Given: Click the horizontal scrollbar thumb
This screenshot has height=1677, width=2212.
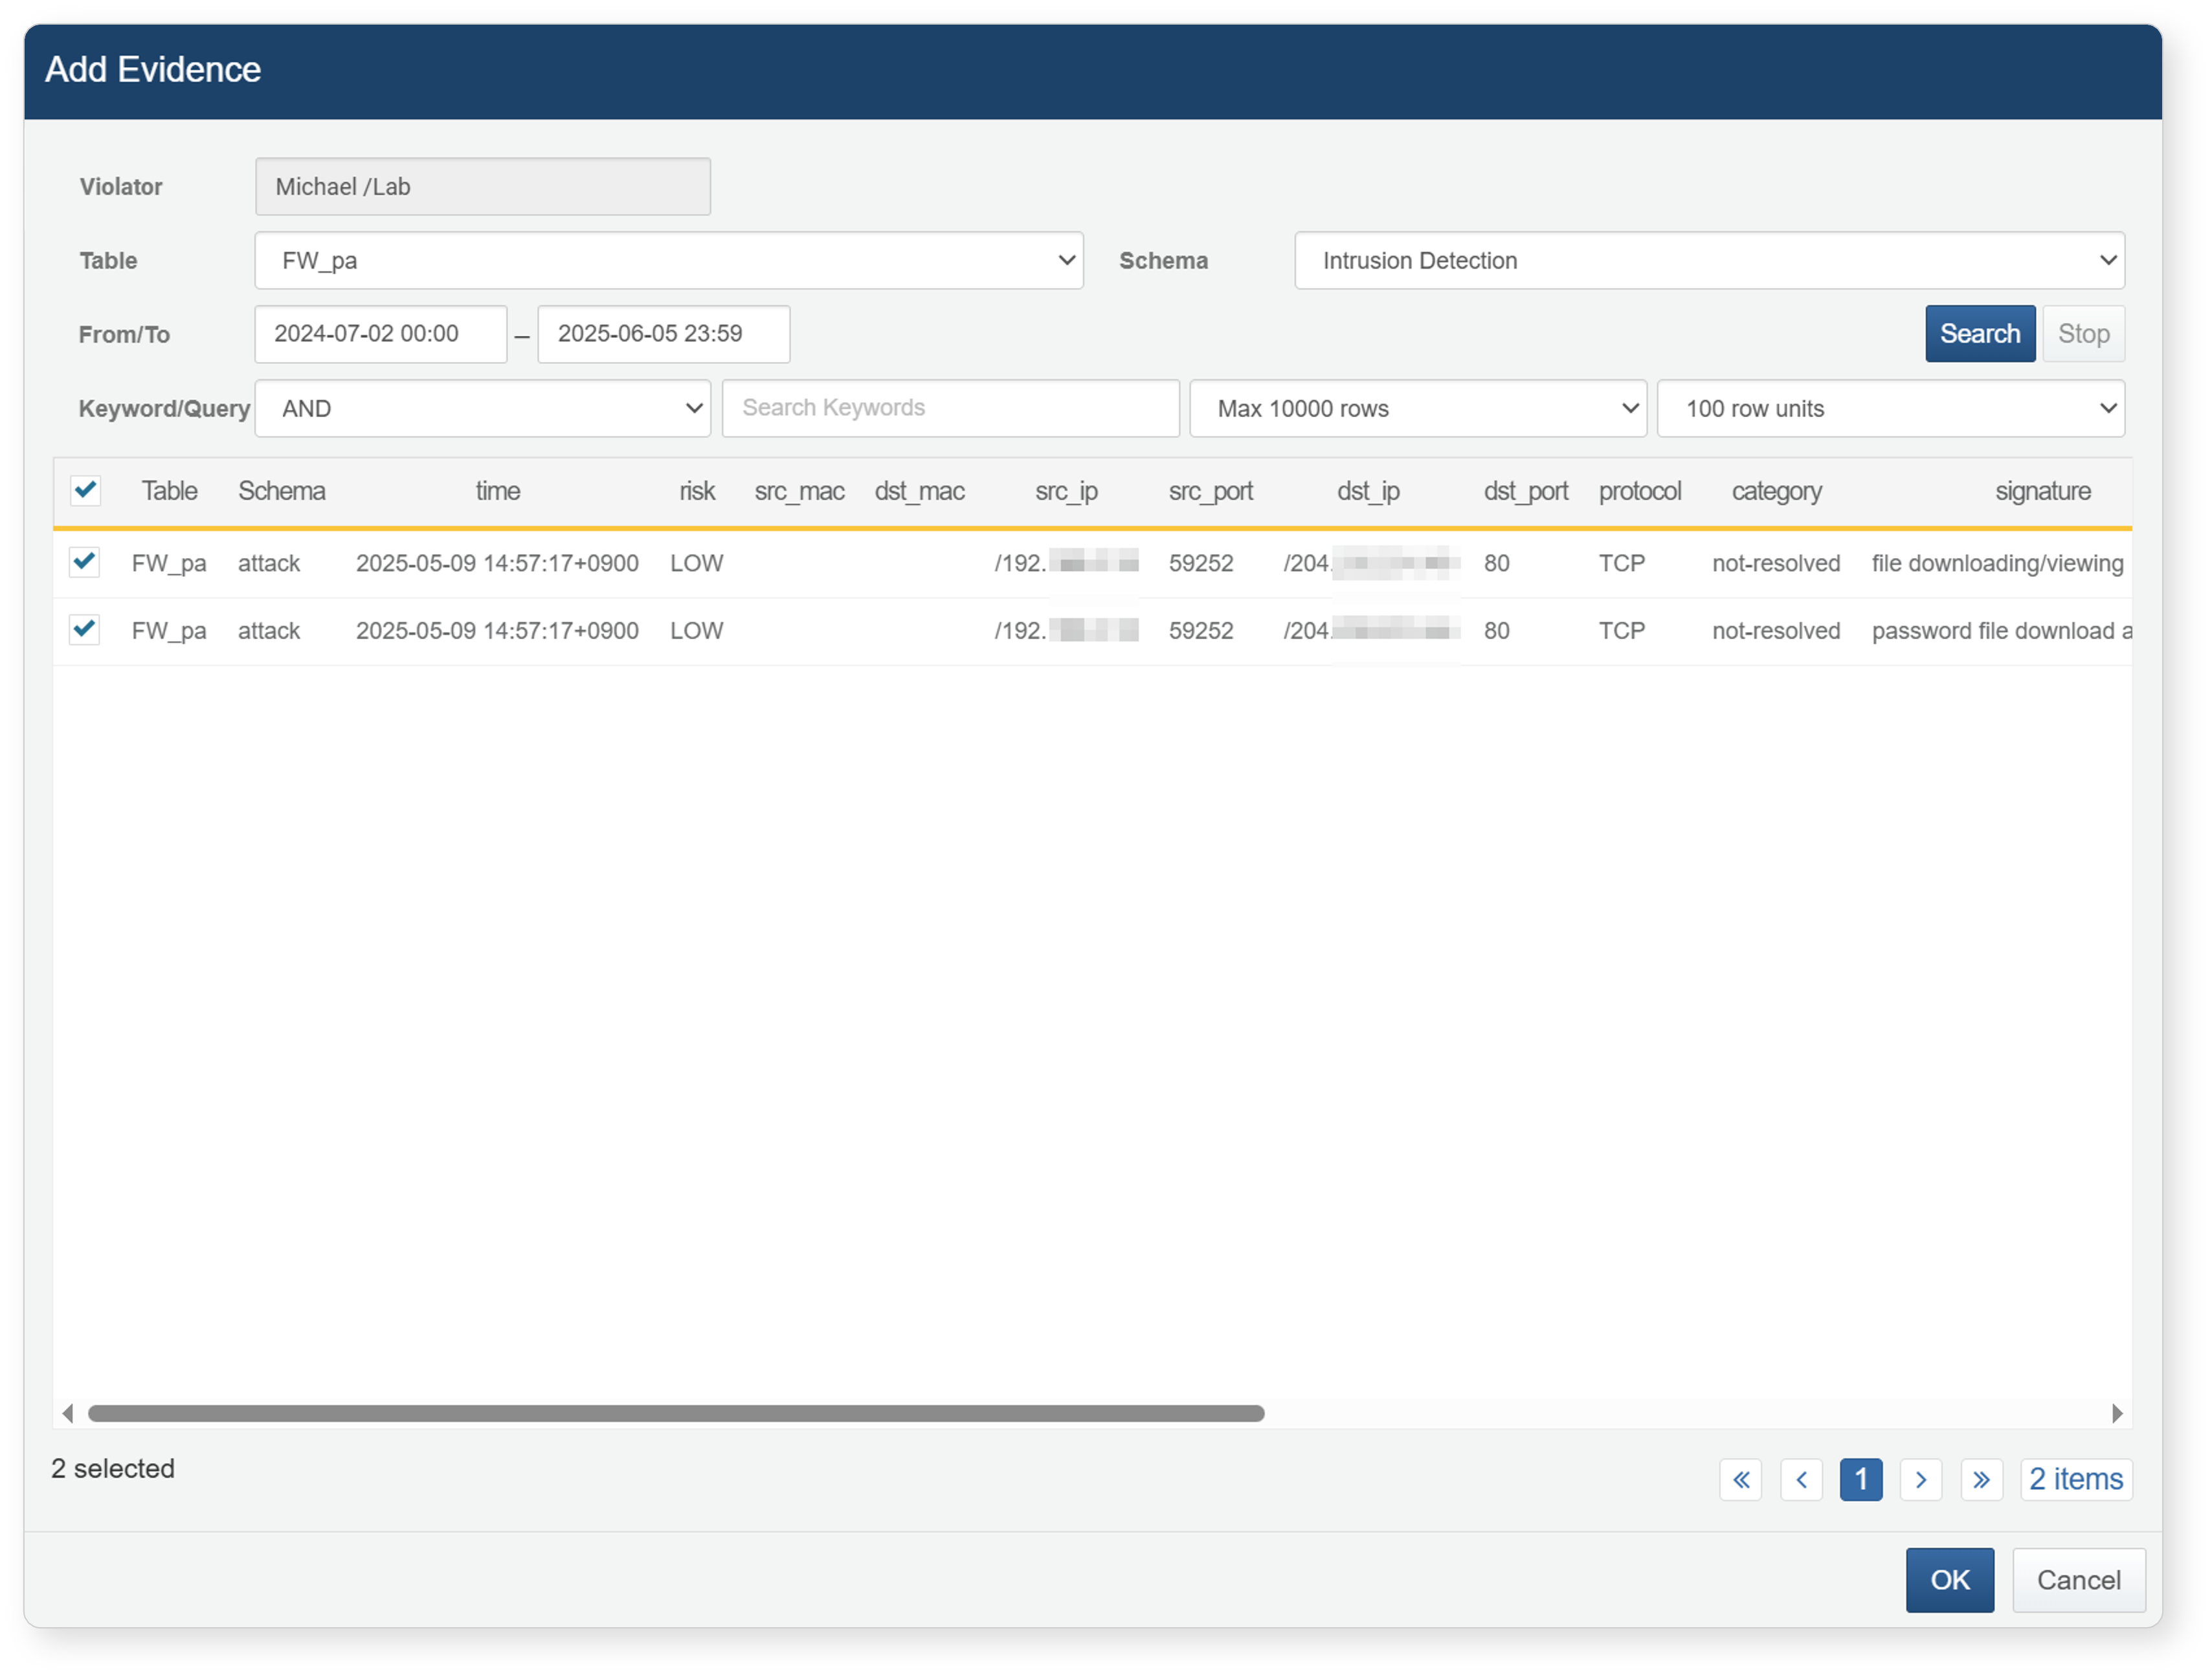Looking at the screenshot, I should coord(676,1413).
